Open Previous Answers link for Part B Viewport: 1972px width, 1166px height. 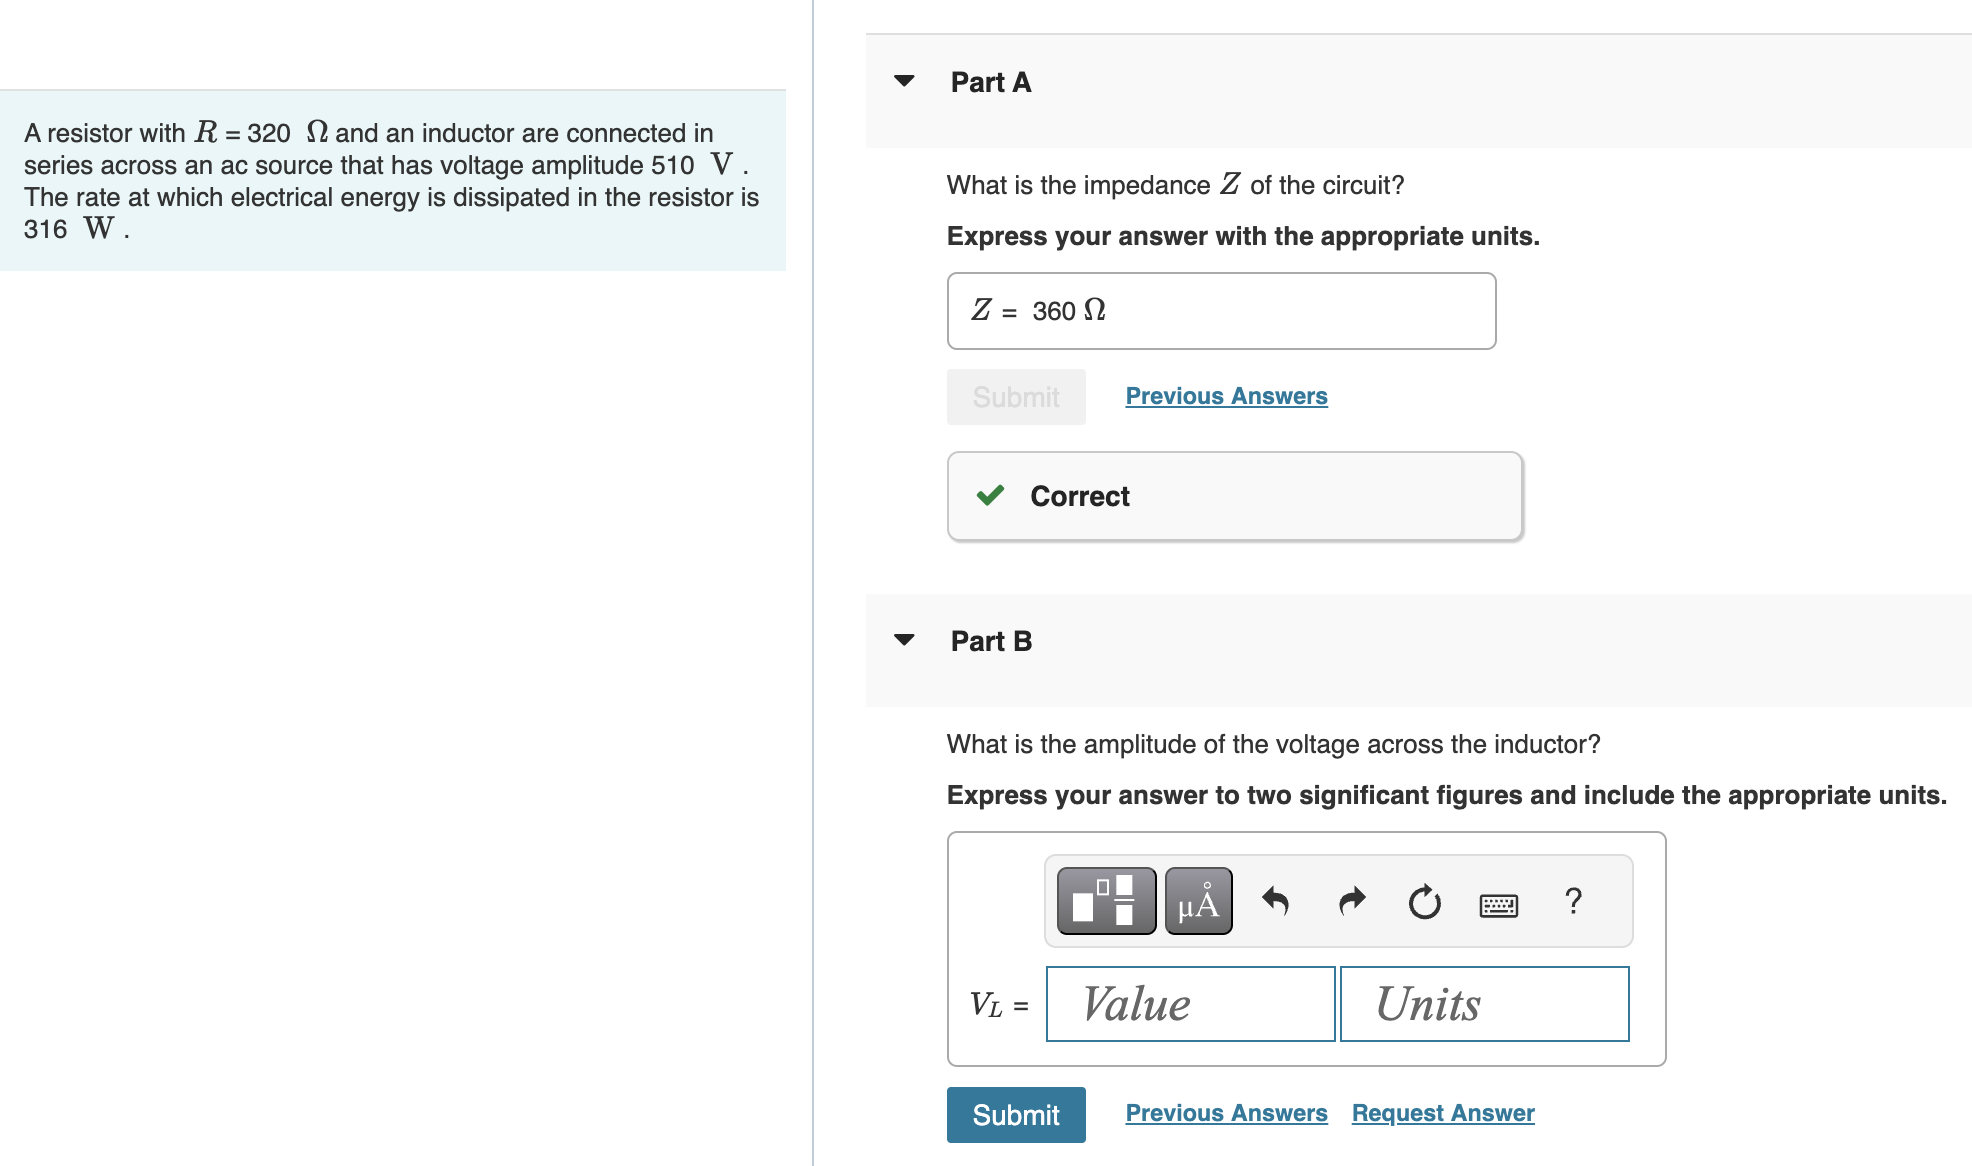click(x=1226, y=1113)
